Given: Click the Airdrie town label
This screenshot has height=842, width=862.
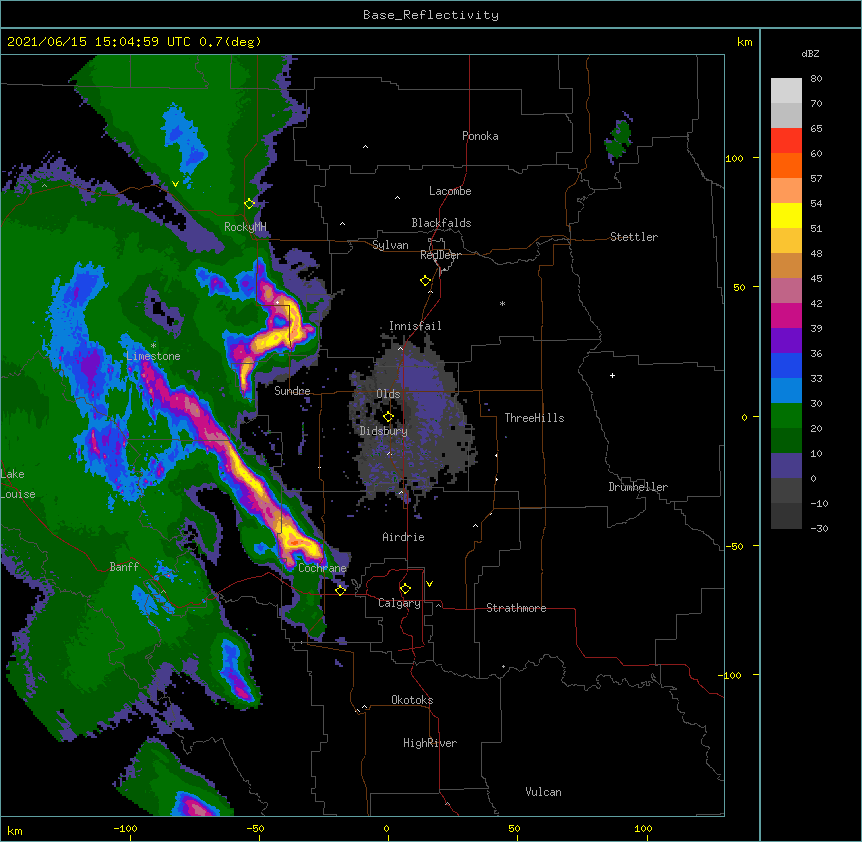Looking at the screenshot, I should 403,537.
